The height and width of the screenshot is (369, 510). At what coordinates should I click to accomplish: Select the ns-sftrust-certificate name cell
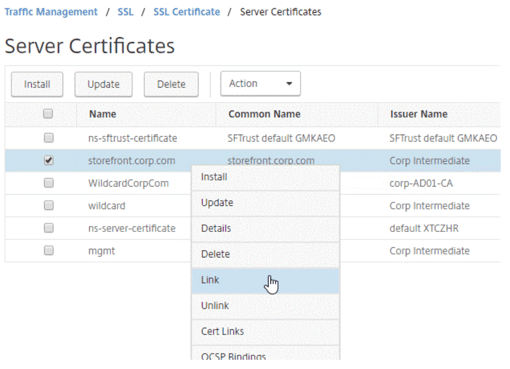pos(132,138)
